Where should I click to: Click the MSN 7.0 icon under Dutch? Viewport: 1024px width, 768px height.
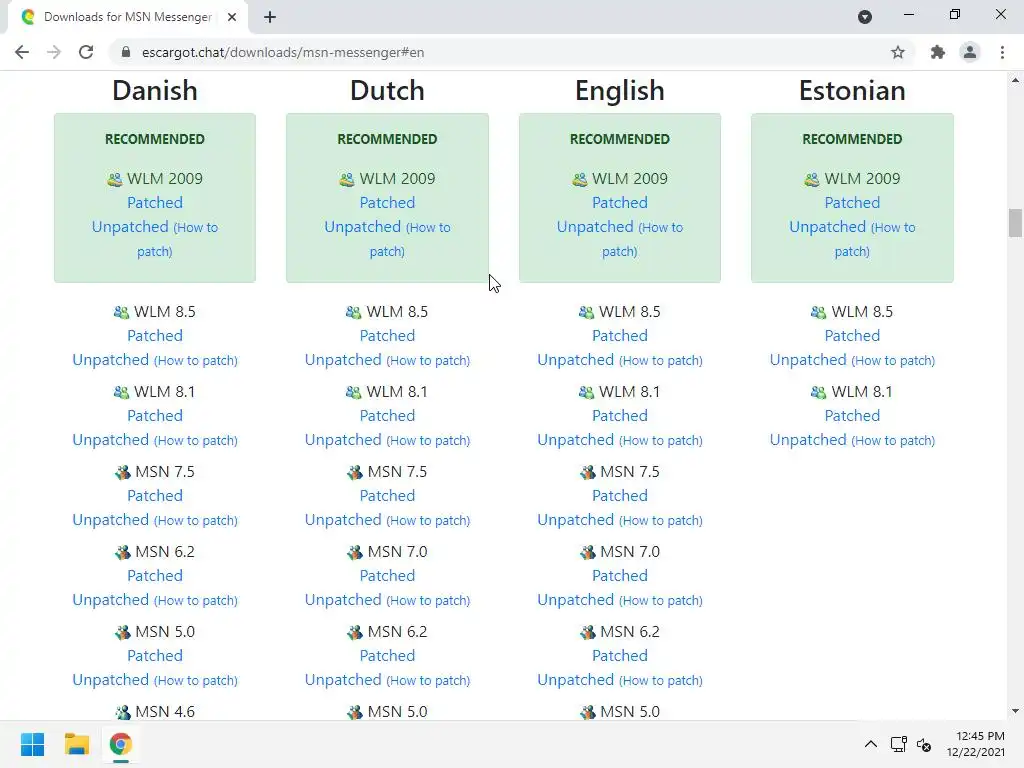(x=355, y=552)
